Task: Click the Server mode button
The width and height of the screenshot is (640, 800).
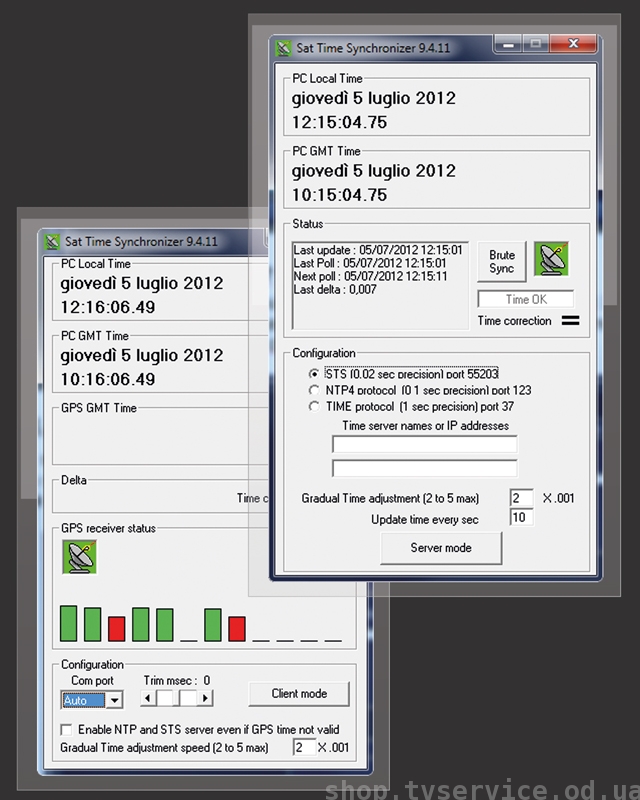Action: point(440,548)
